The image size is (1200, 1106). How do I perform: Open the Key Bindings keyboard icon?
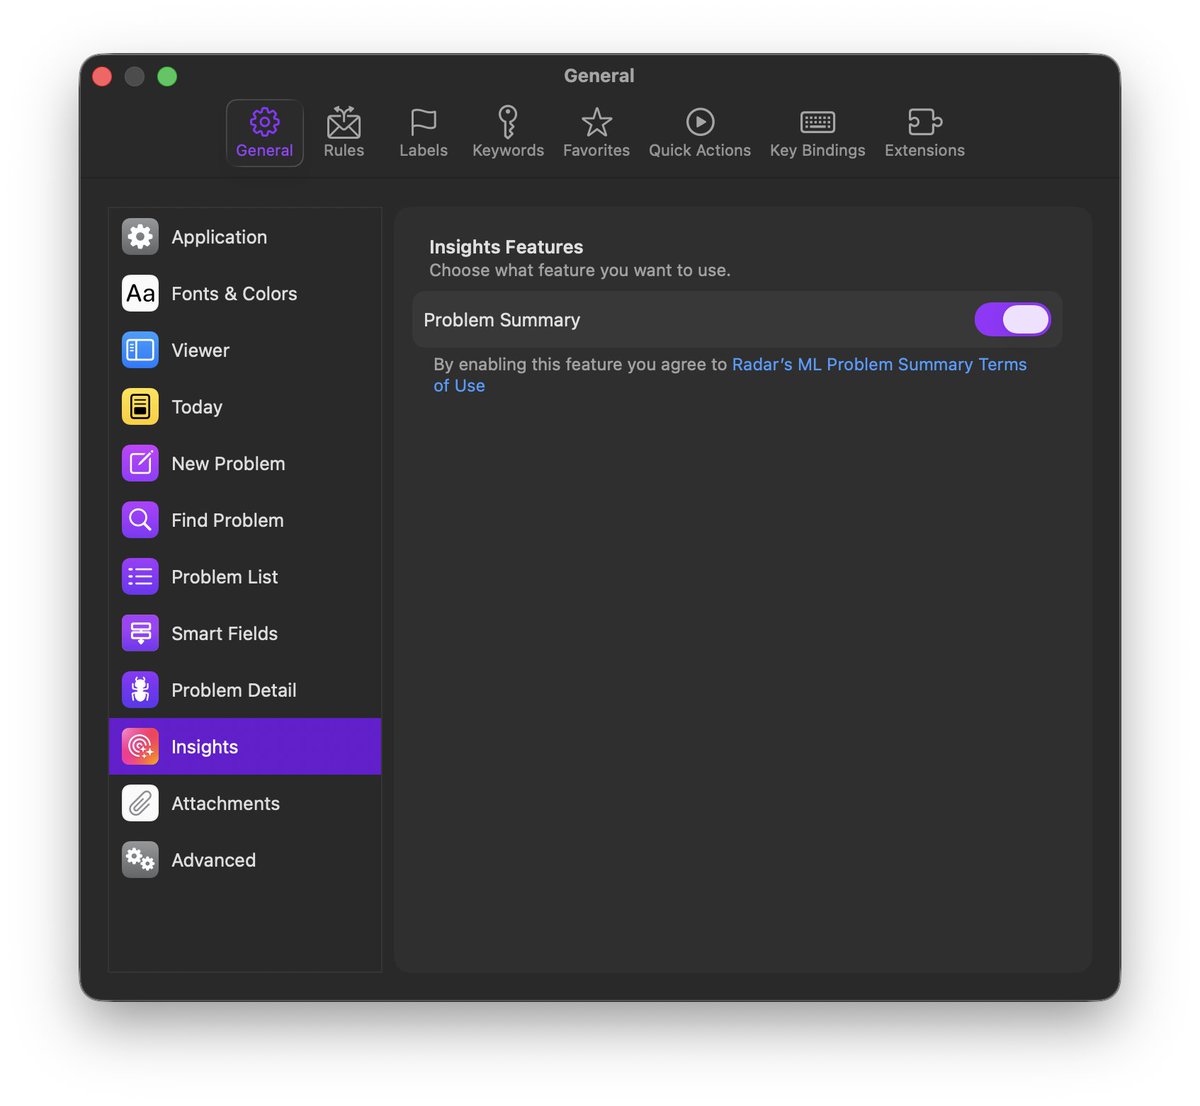click(x=818, y=122)
